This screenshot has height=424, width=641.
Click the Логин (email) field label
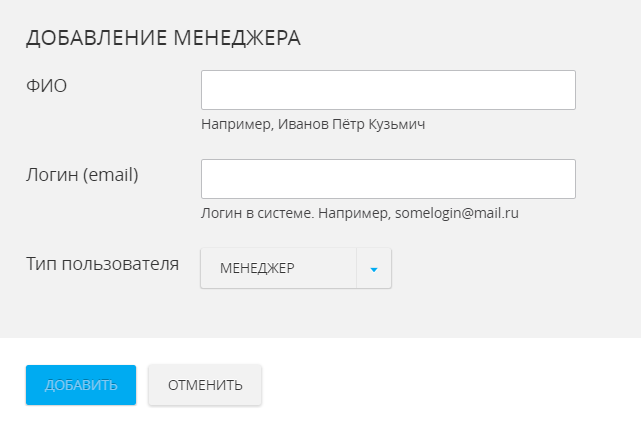click(82, 175)
